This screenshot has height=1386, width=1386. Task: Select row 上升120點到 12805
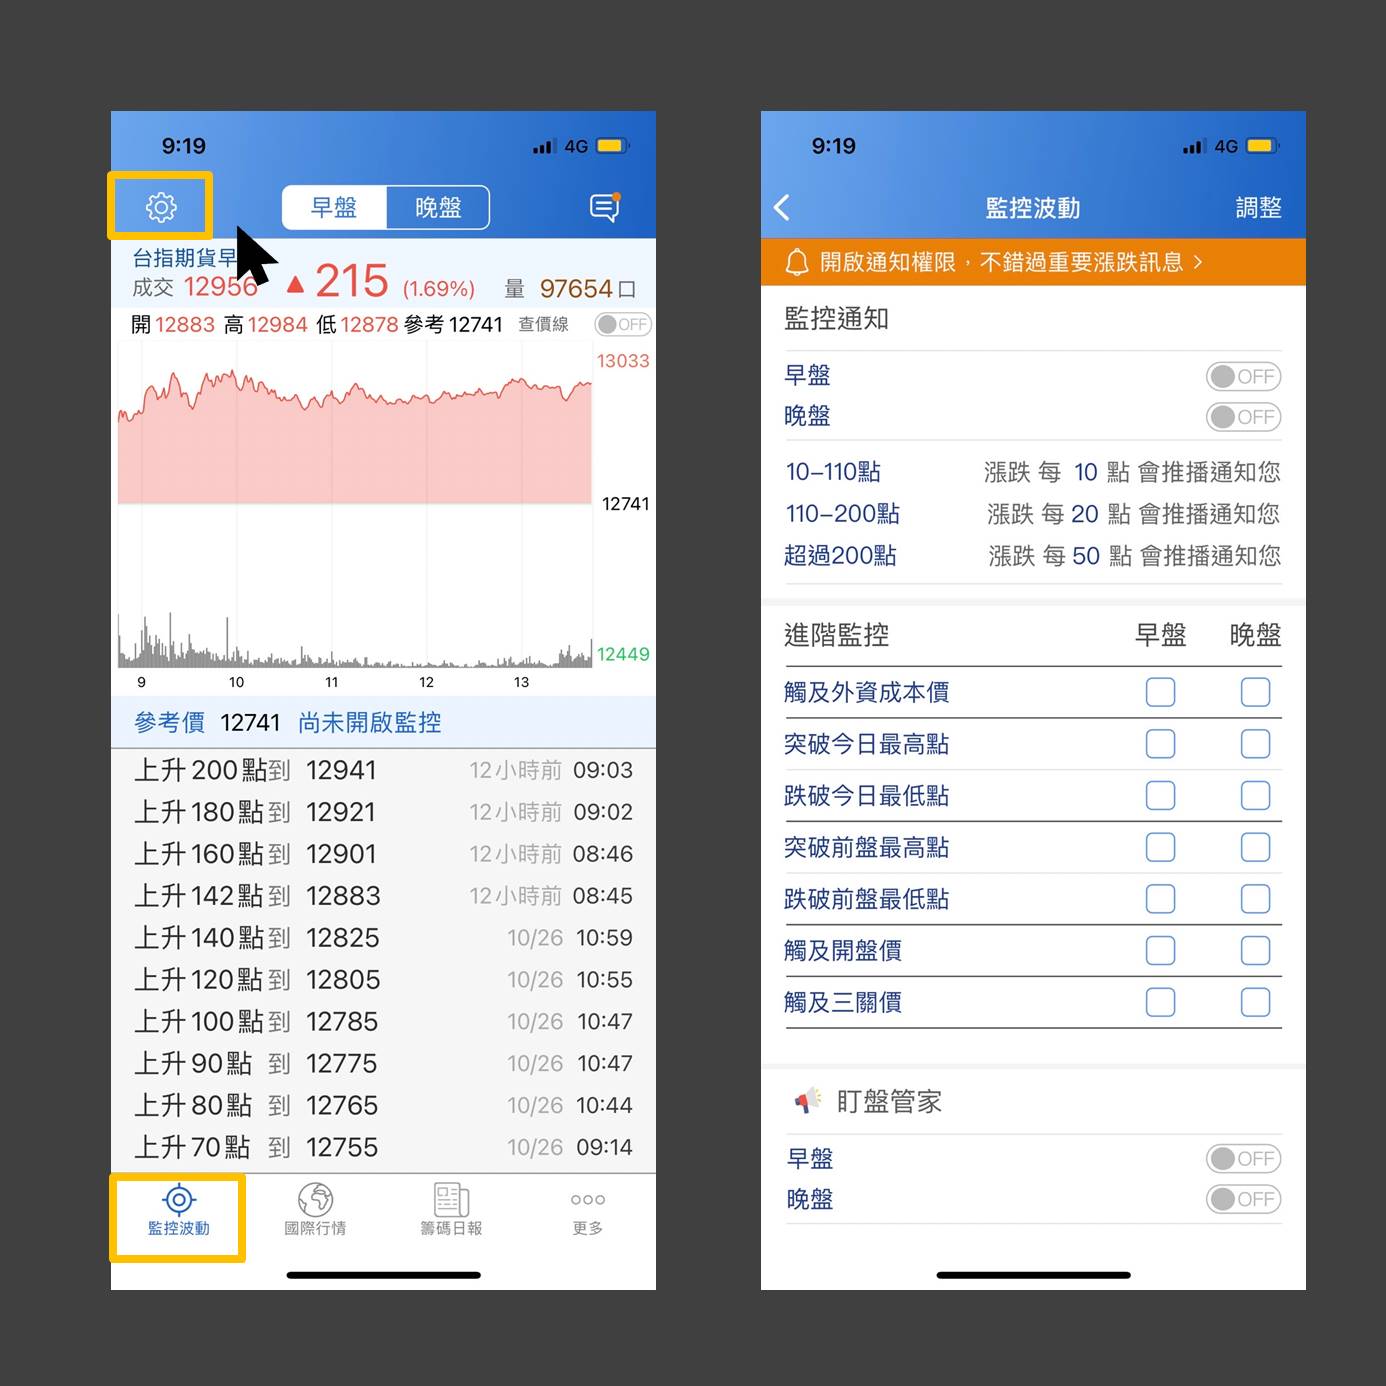(383, 980)
